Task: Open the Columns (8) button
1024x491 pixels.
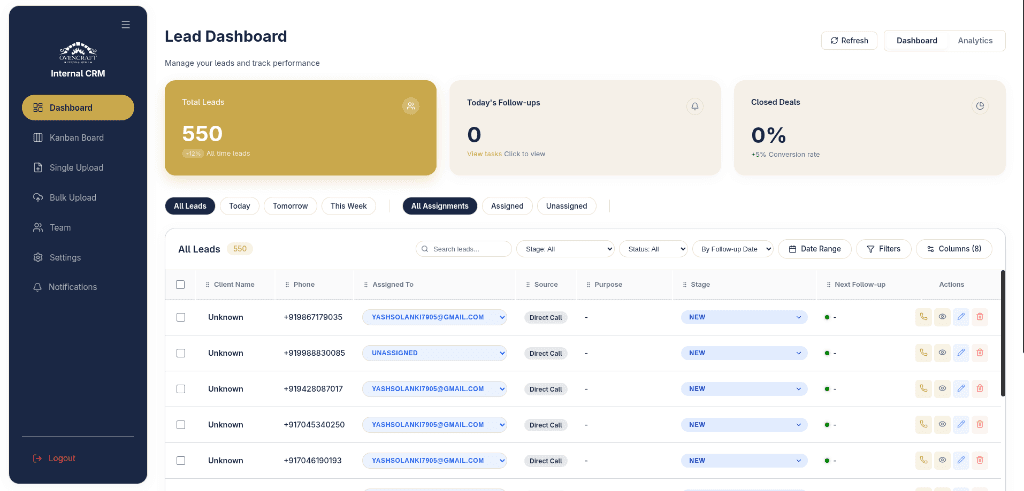Action: point(954,249)
